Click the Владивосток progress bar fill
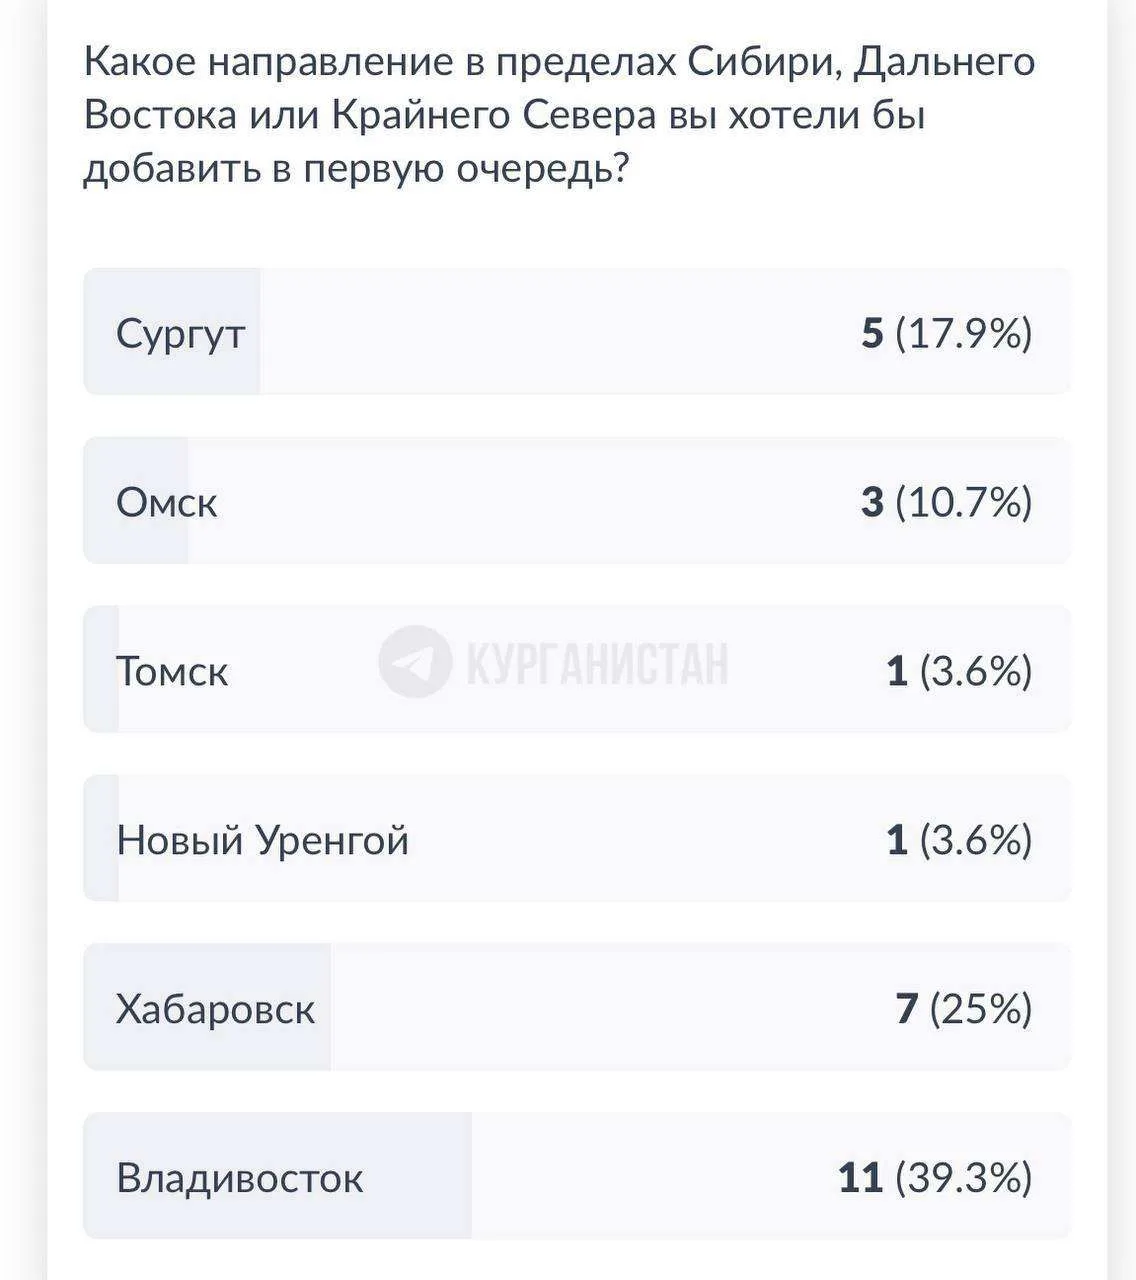 click(x=277, y=1177)
